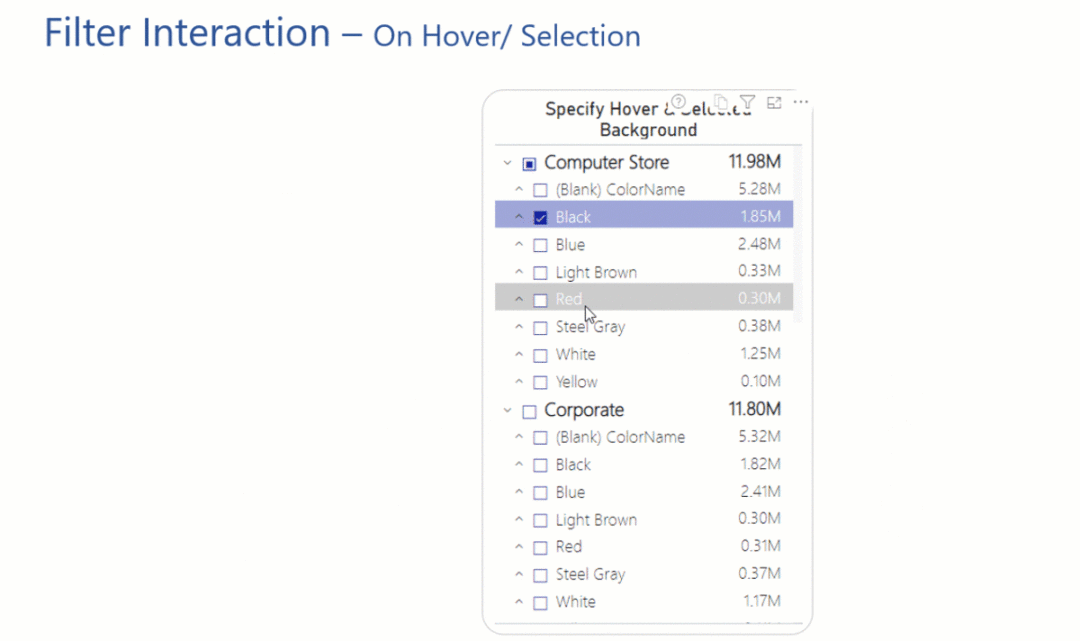Image resolution: width=1080 pixels, height=641 pixels.
Task: Open the More options ellipsis menu
Action: (800, 101)
